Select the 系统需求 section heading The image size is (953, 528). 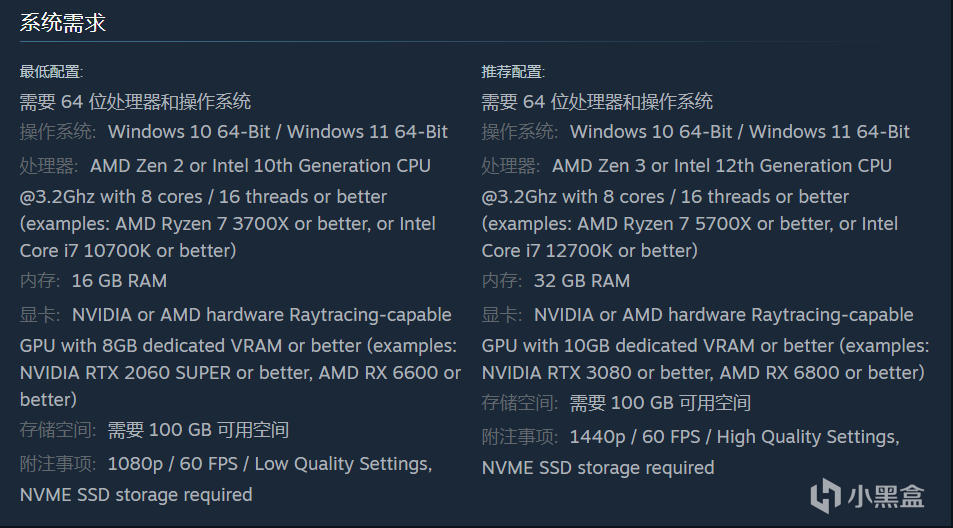pyautogui.click(x=63, y=22)
